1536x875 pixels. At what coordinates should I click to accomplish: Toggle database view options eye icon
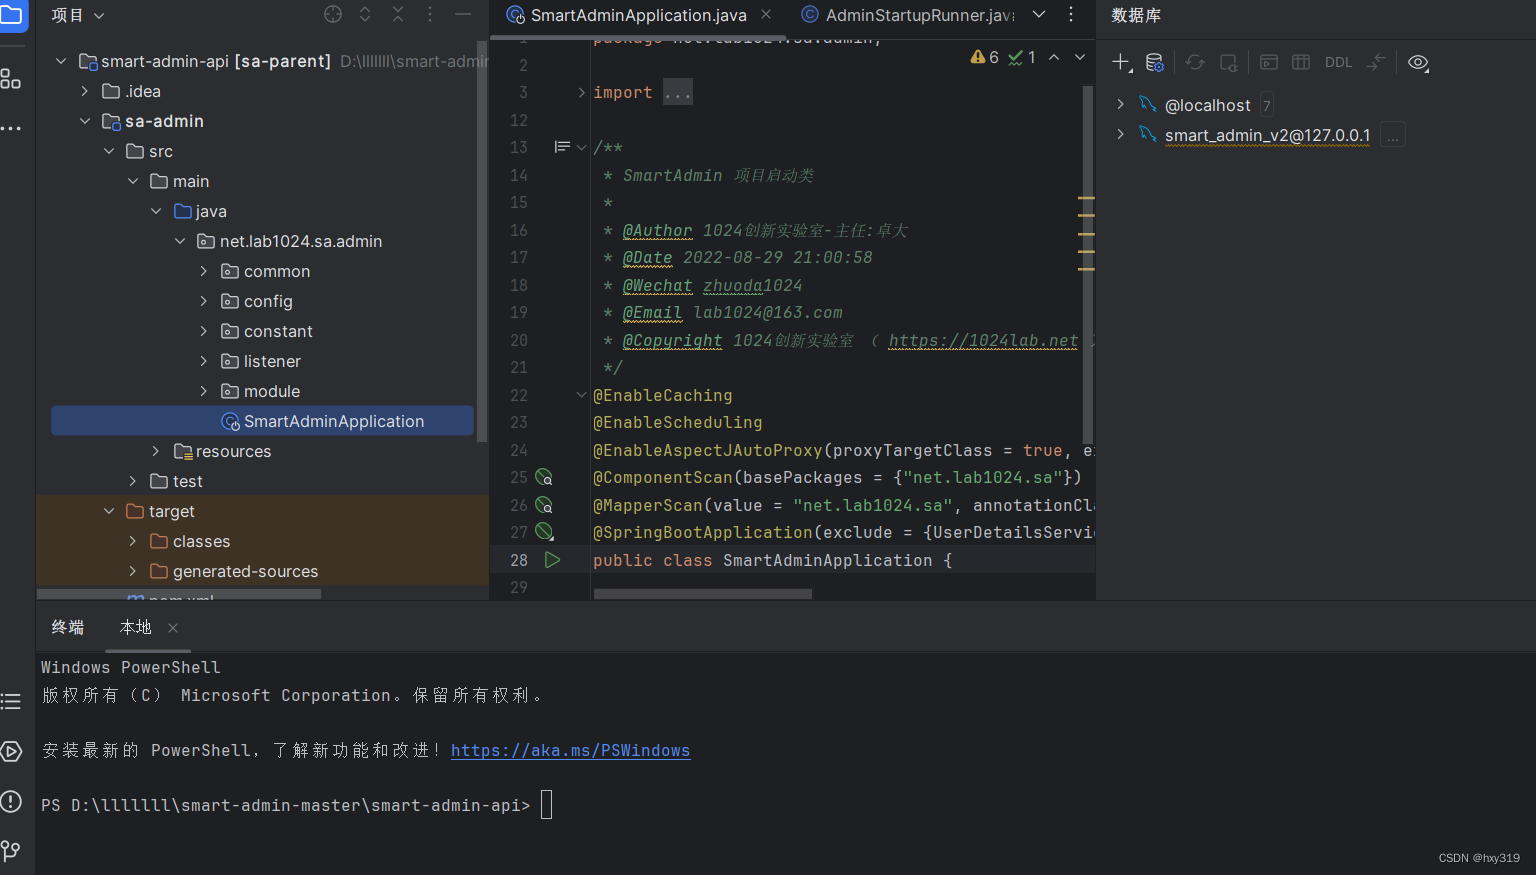click(1418, 62)
